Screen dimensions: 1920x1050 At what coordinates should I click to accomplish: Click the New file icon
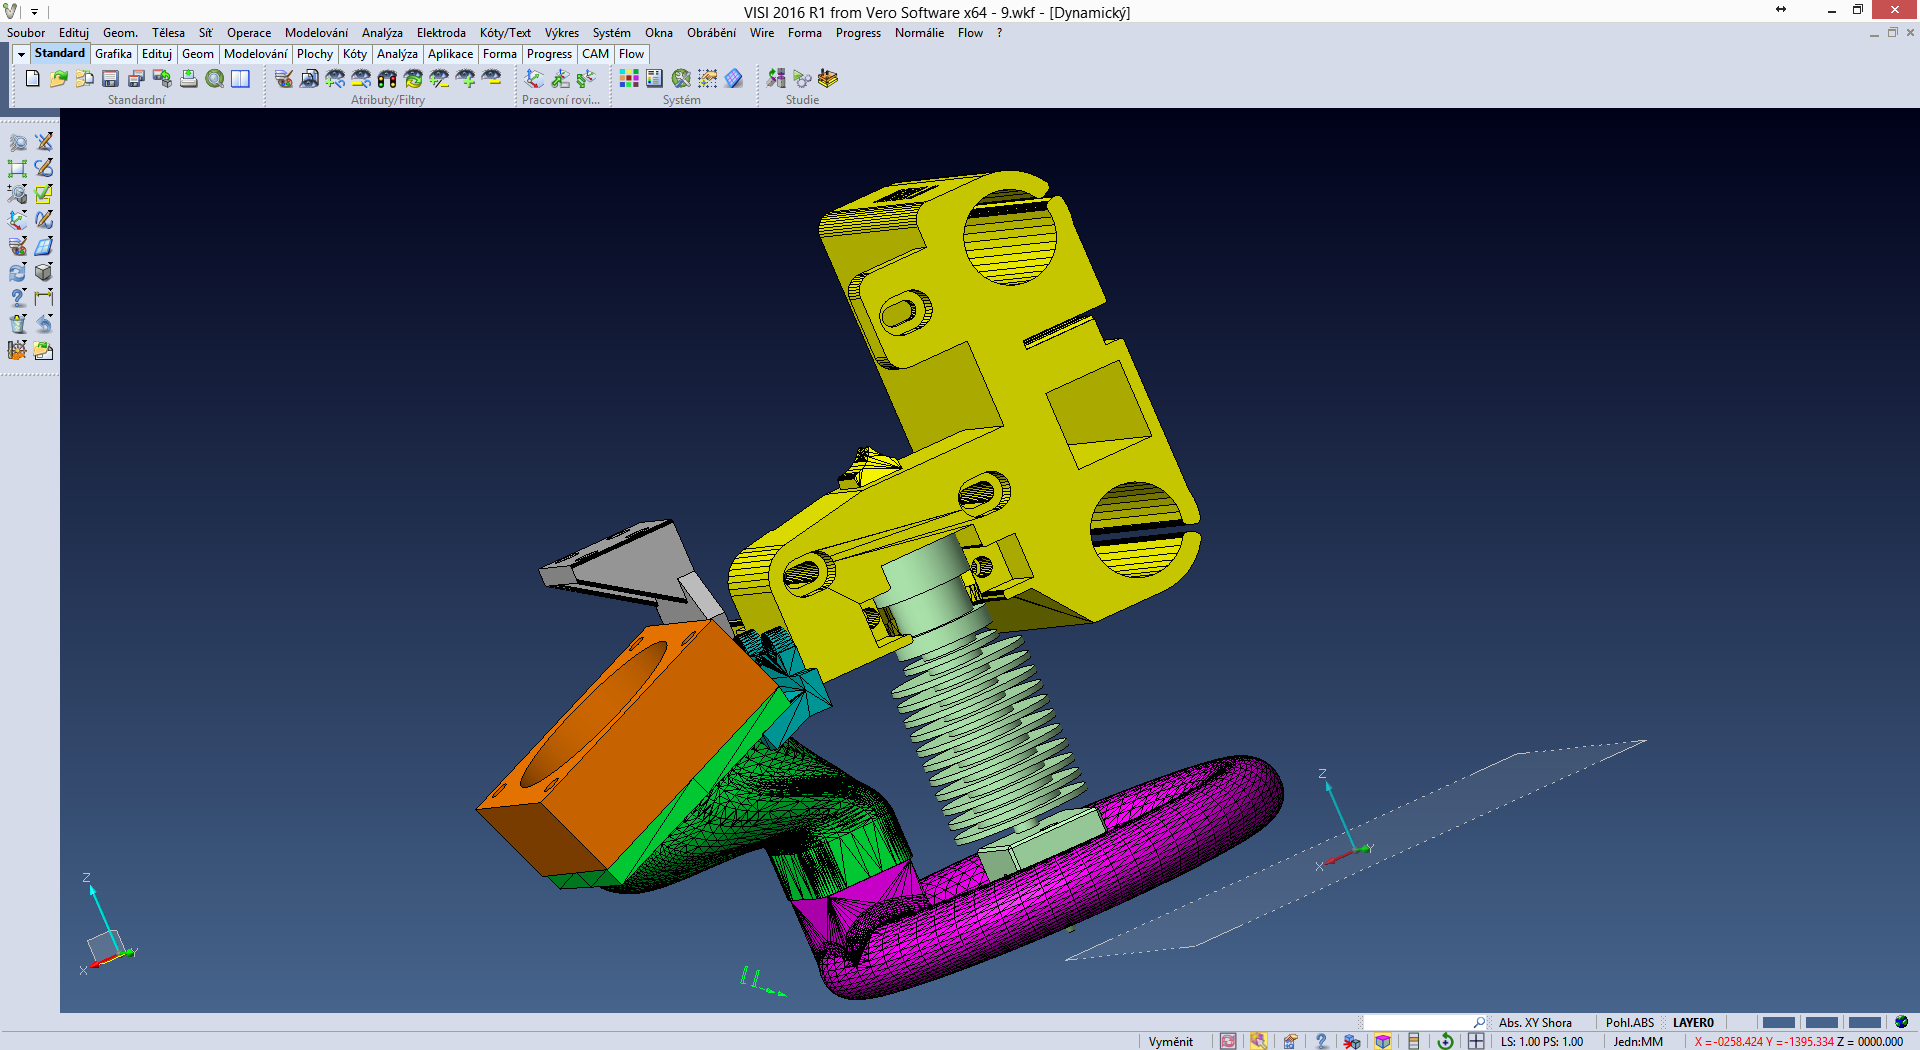33,78
